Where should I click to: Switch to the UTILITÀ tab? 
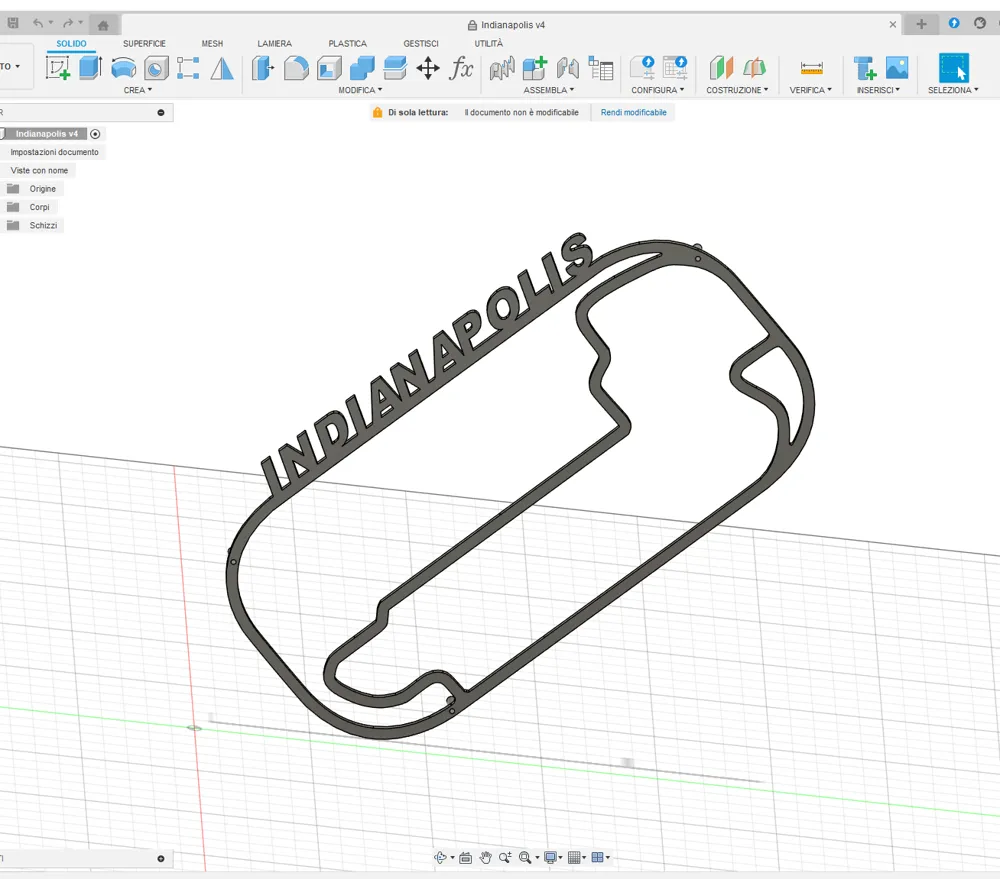point(489,43)
